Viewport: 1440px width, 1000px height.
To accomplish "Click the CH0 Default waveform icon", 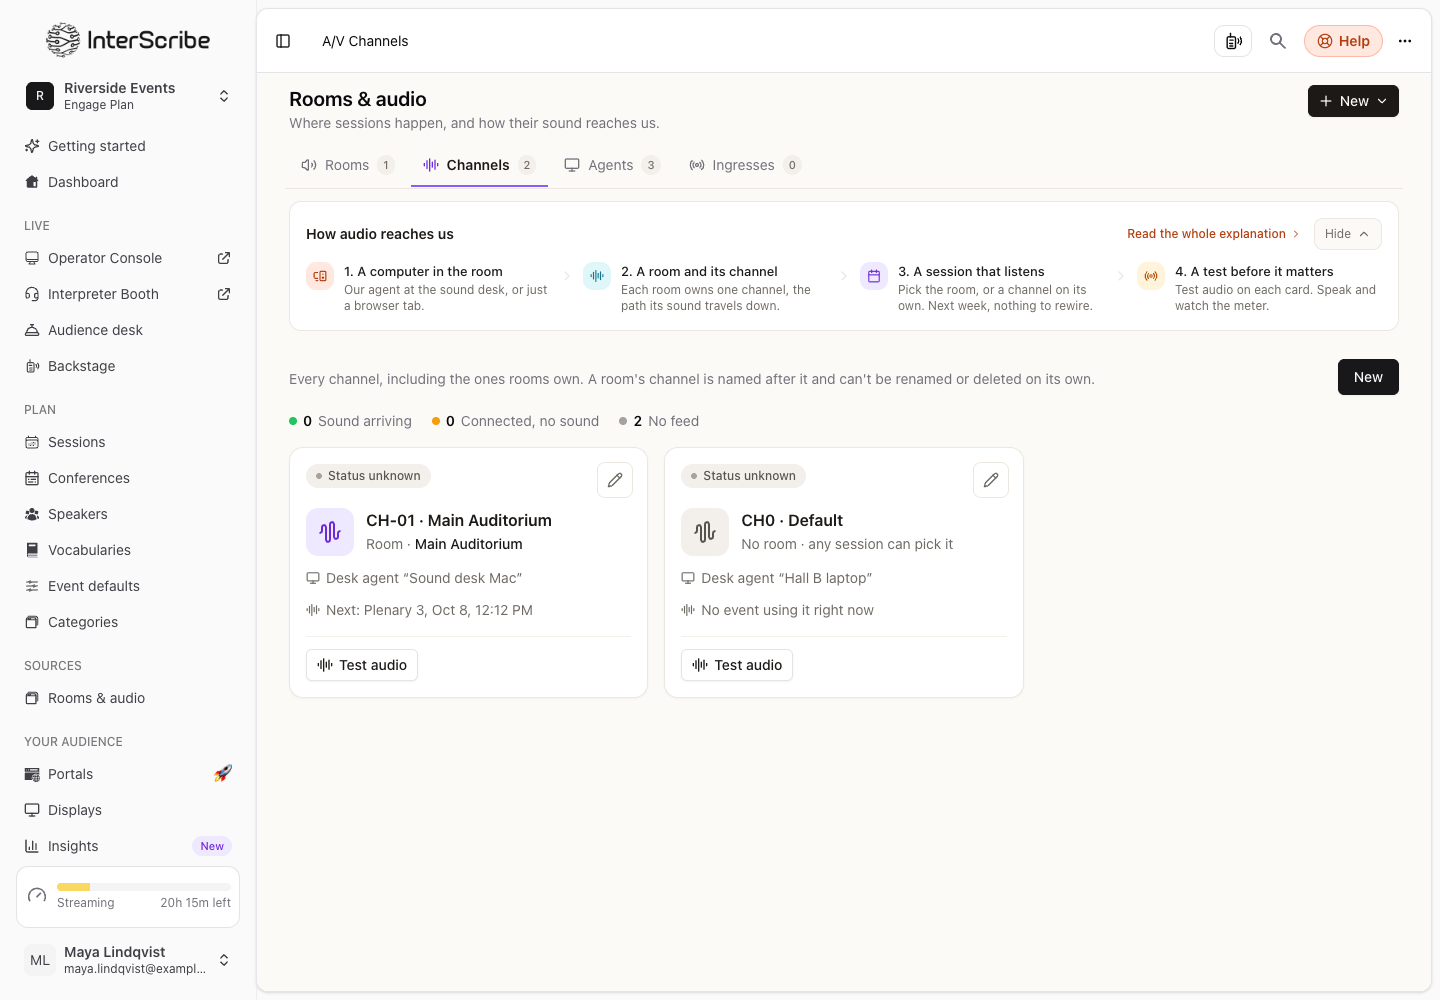I will 705,532.
